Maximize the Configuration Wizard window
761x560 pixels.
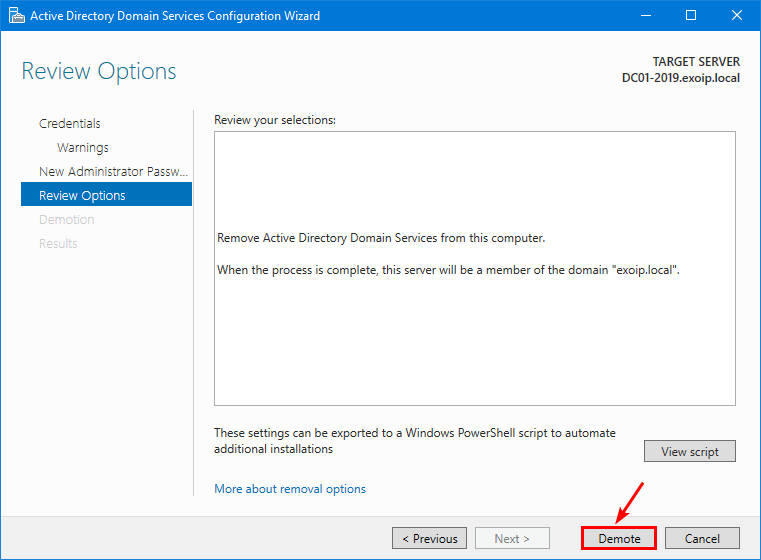point(690,16)
